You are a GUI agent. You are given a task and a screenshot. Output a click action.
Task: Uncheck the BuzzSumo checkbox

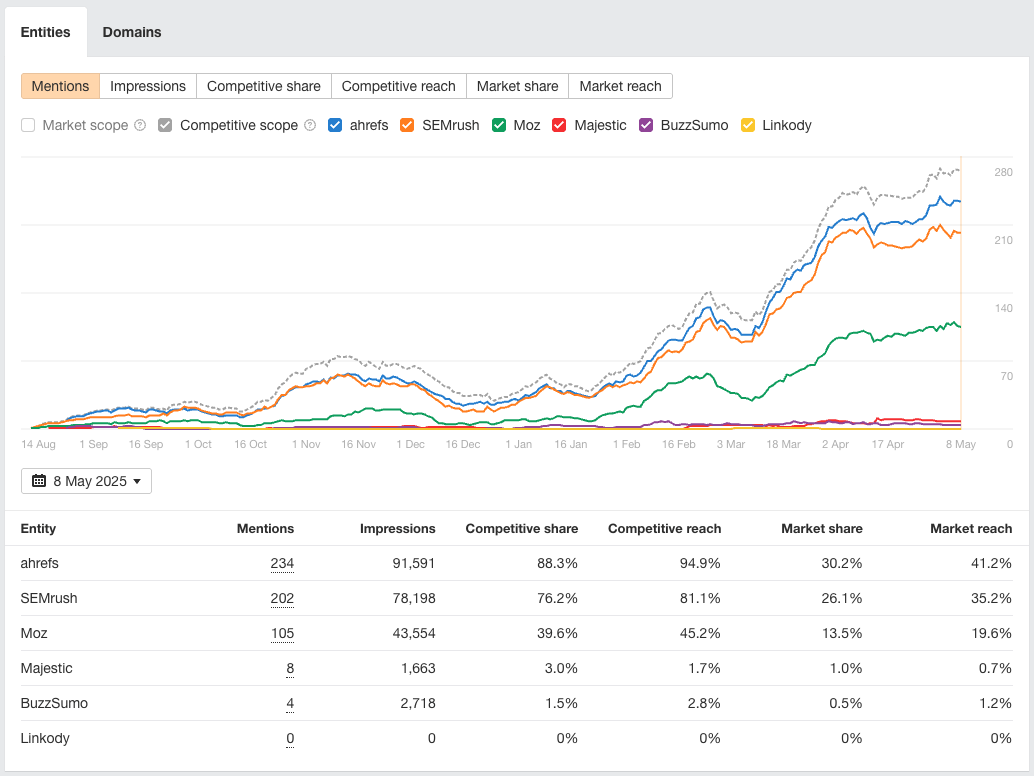(x=646, y=125)
